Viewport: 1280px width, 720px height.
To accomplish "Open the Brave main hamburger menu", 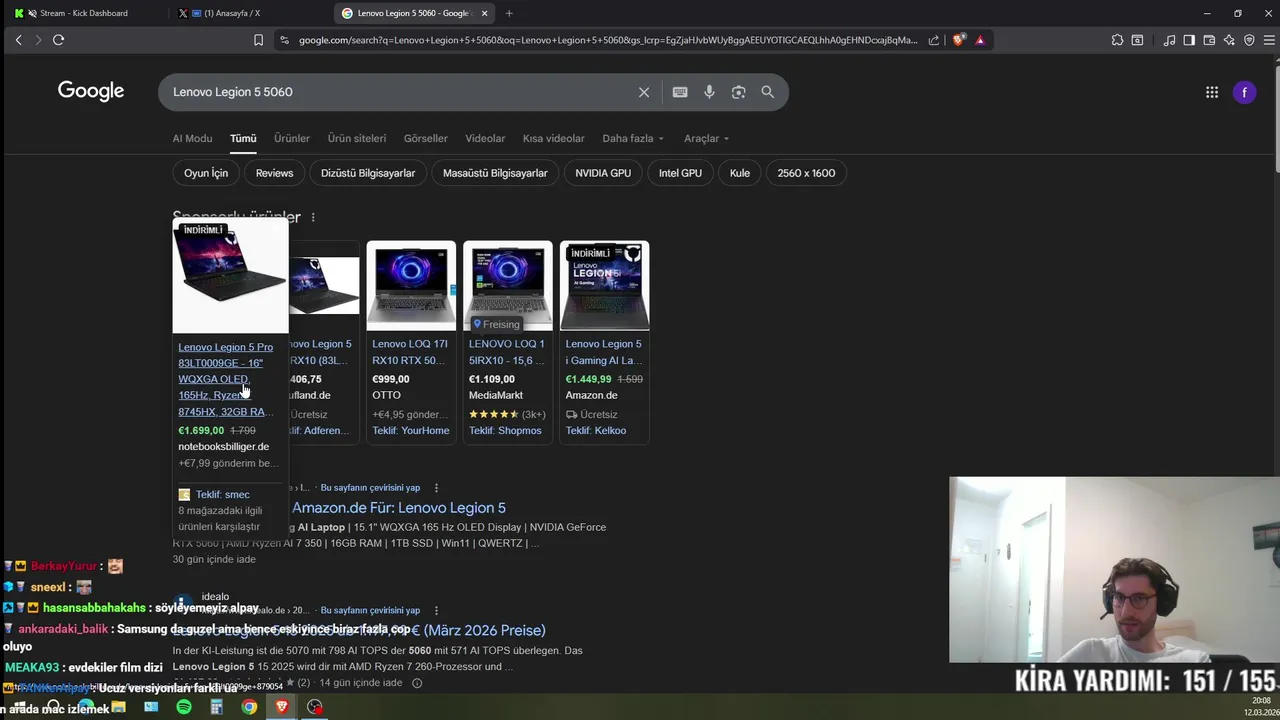I will pyautogui.click(x=1269, y=40).
